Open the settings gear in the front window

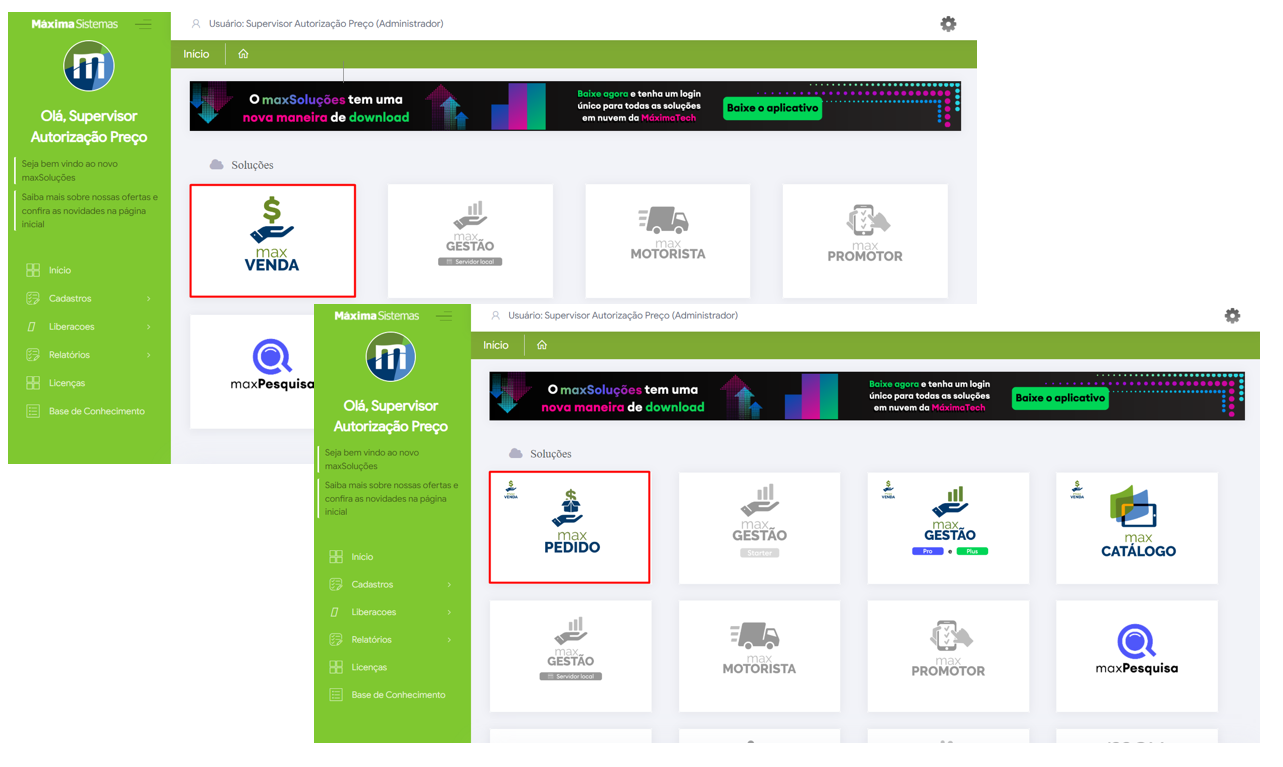(1232, 315)
